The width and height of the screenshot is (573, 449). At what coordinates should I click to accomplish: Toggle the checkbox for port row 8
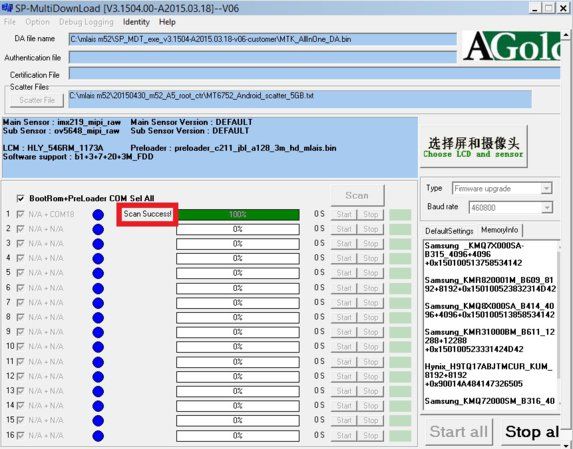point(20,317)
